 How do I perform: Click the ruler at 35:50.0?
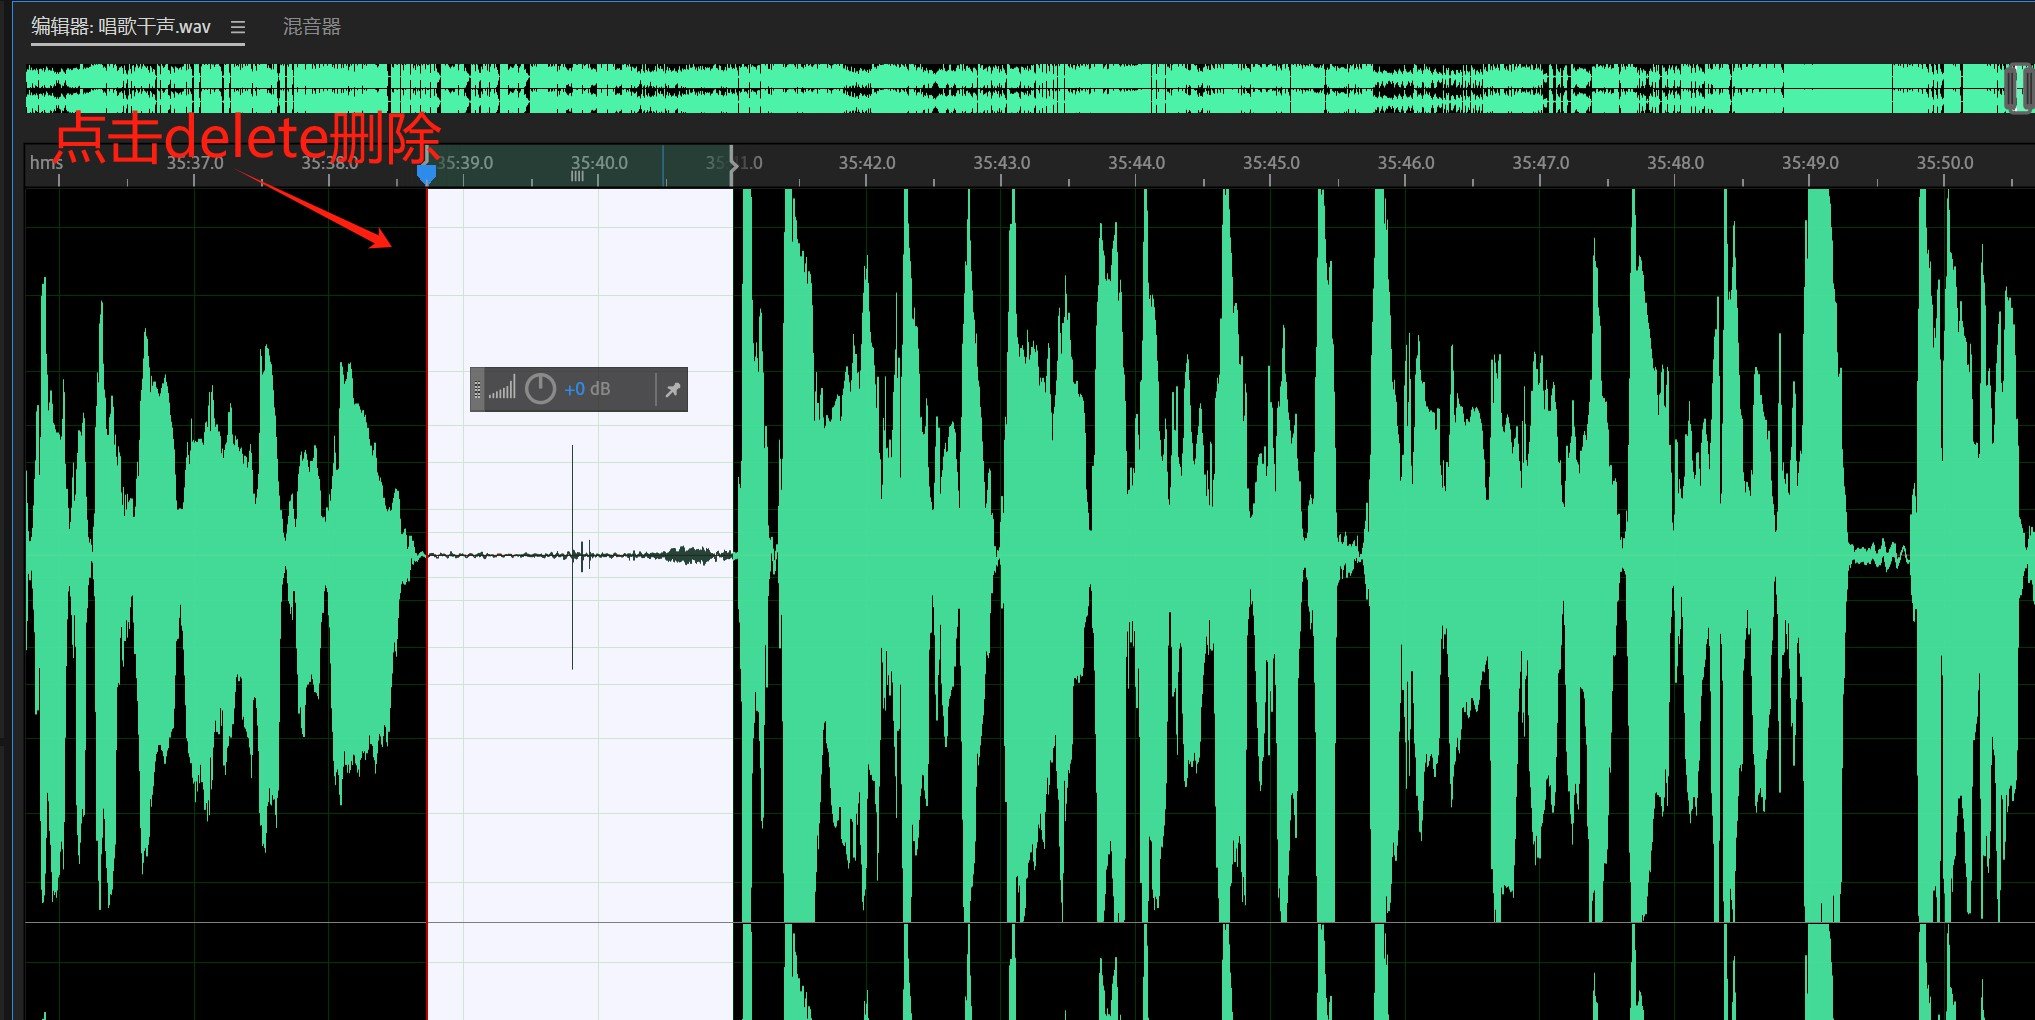(1944, 163)
